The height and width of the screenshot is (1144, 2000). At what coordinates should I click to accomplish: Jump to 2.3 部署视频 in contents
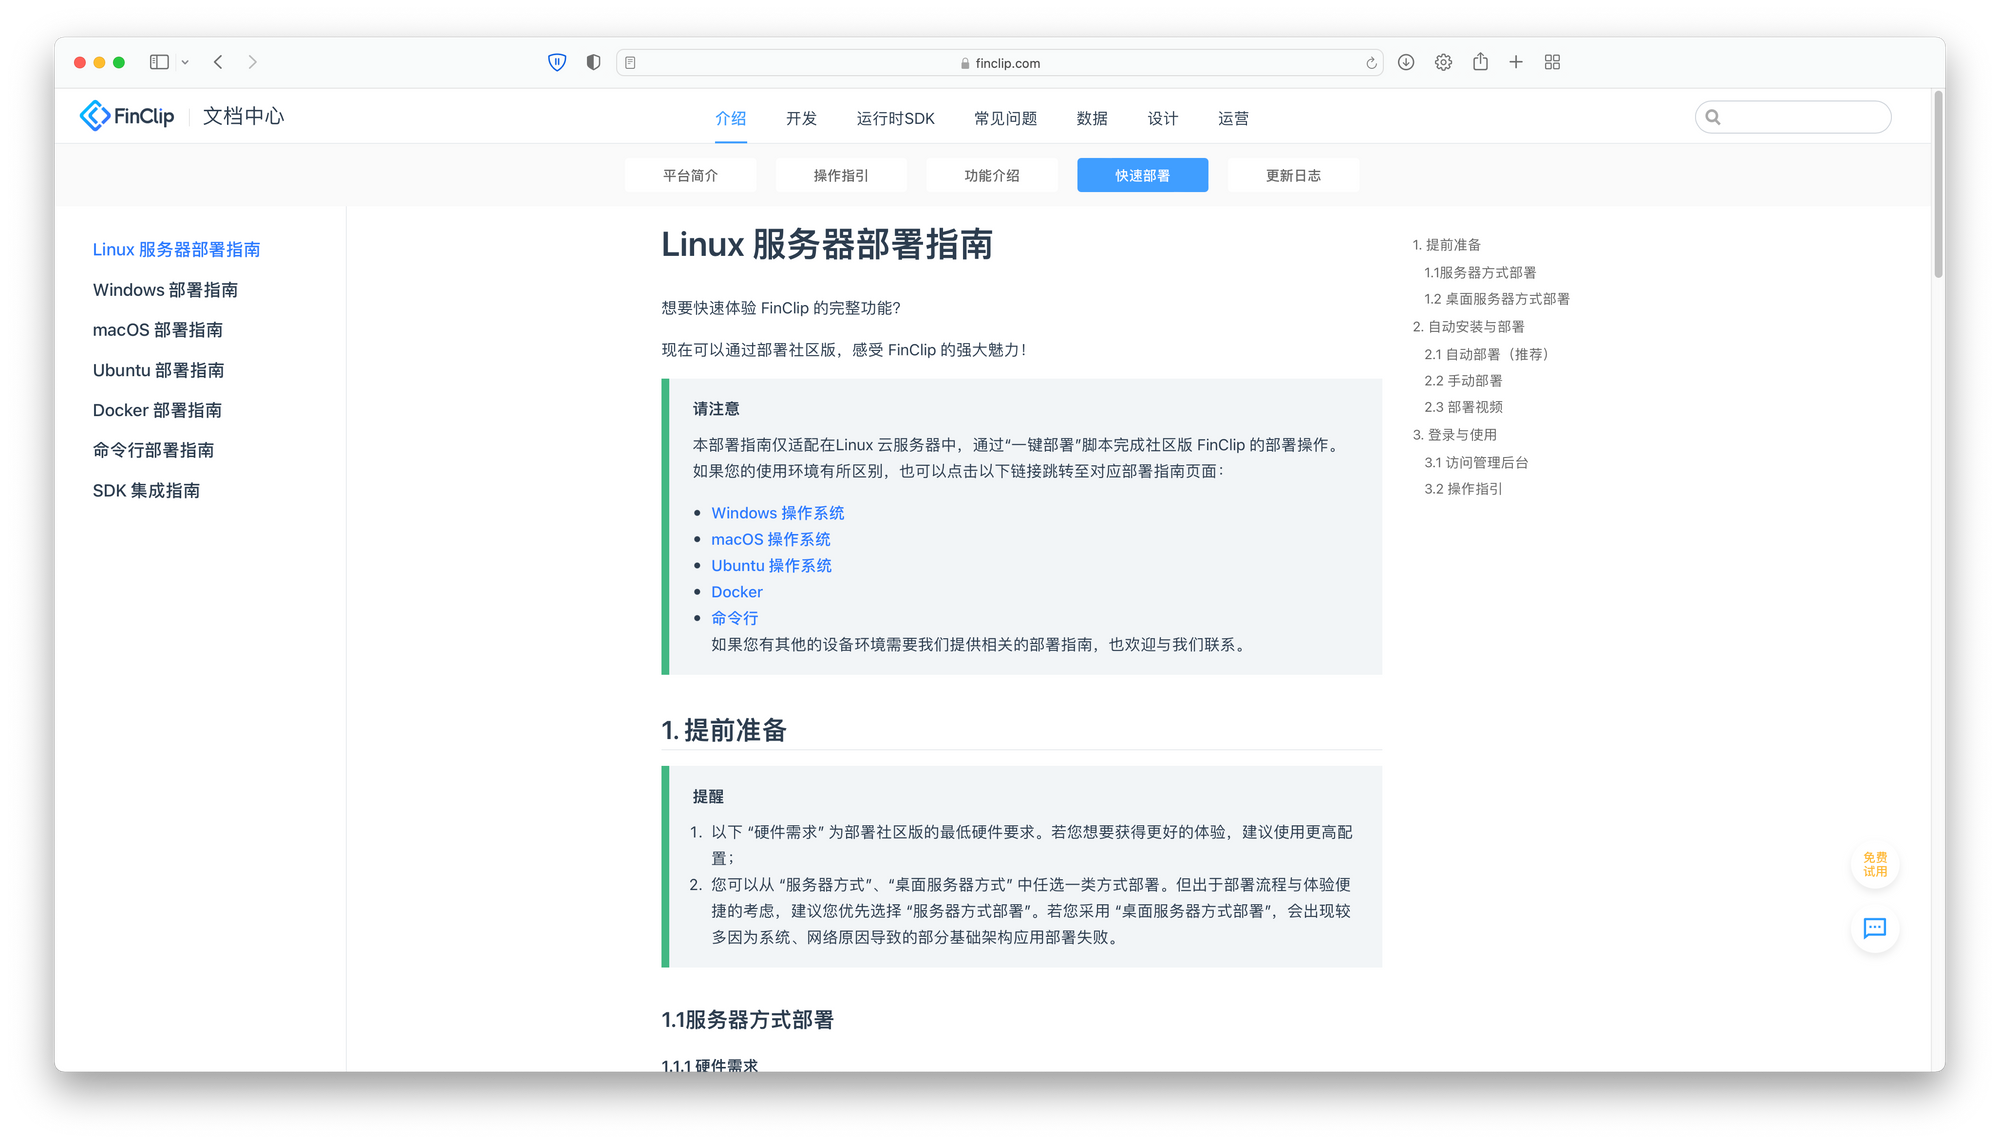[1463, 406]
